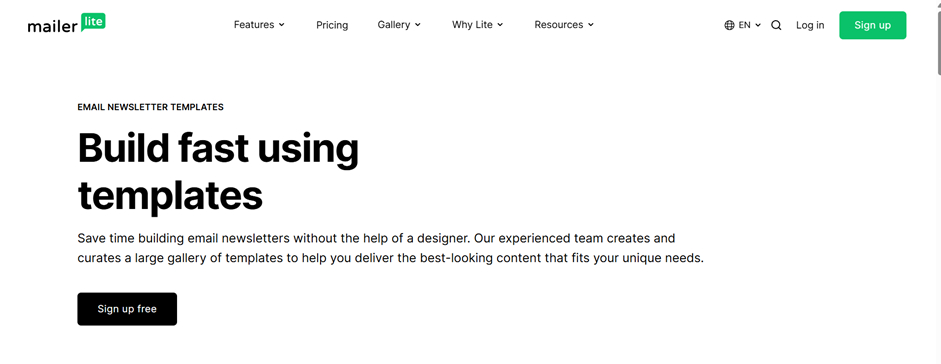This screenshot has height=364, width=941.
Task: Click the green lite badge in logo
Action: [94, 22]
